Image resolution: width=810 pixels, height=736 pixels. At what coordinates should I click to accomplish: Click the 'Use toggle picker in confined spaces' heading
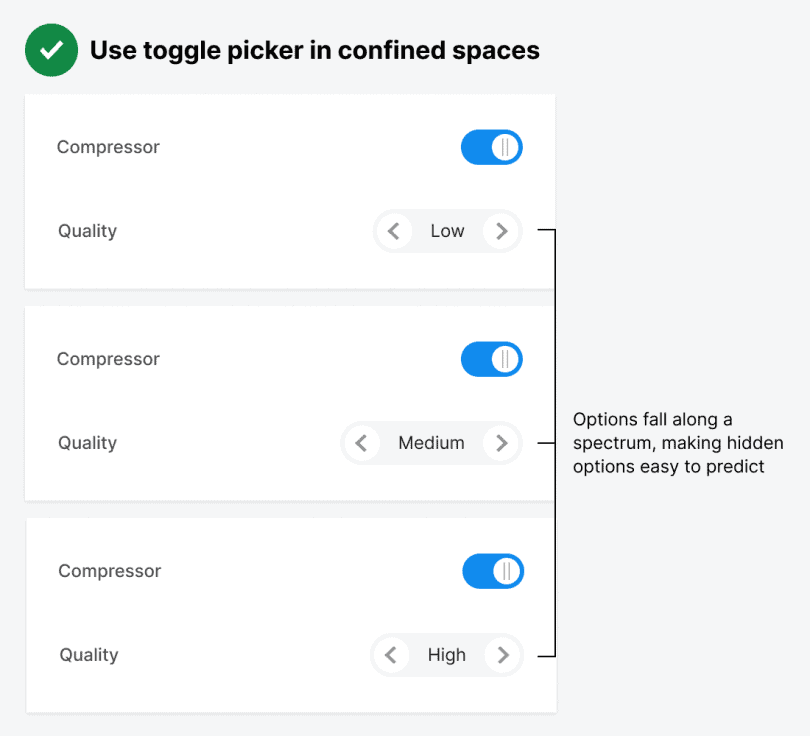314,50
